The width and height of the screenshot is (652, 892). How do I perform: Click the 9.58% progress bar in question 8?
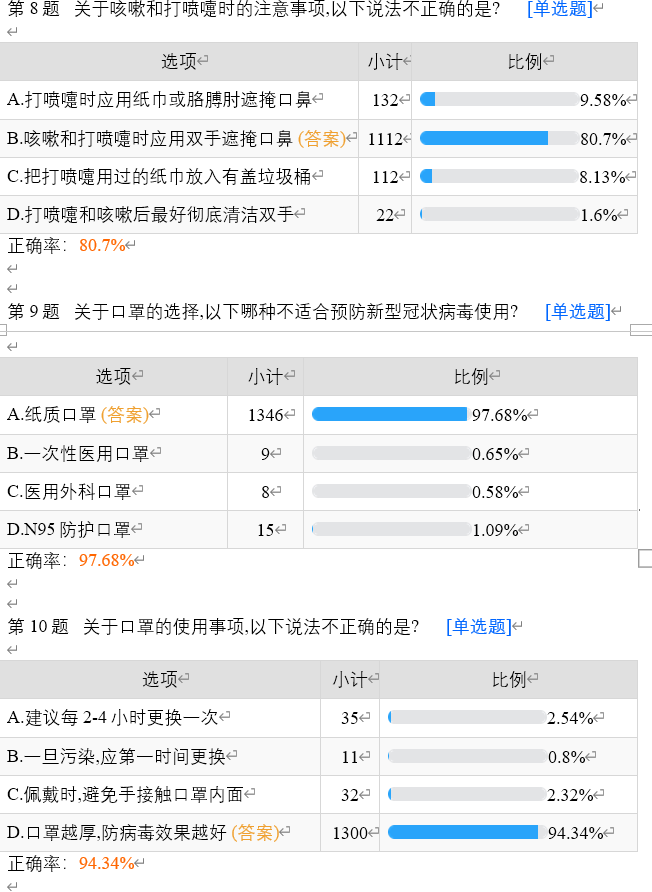498,100
